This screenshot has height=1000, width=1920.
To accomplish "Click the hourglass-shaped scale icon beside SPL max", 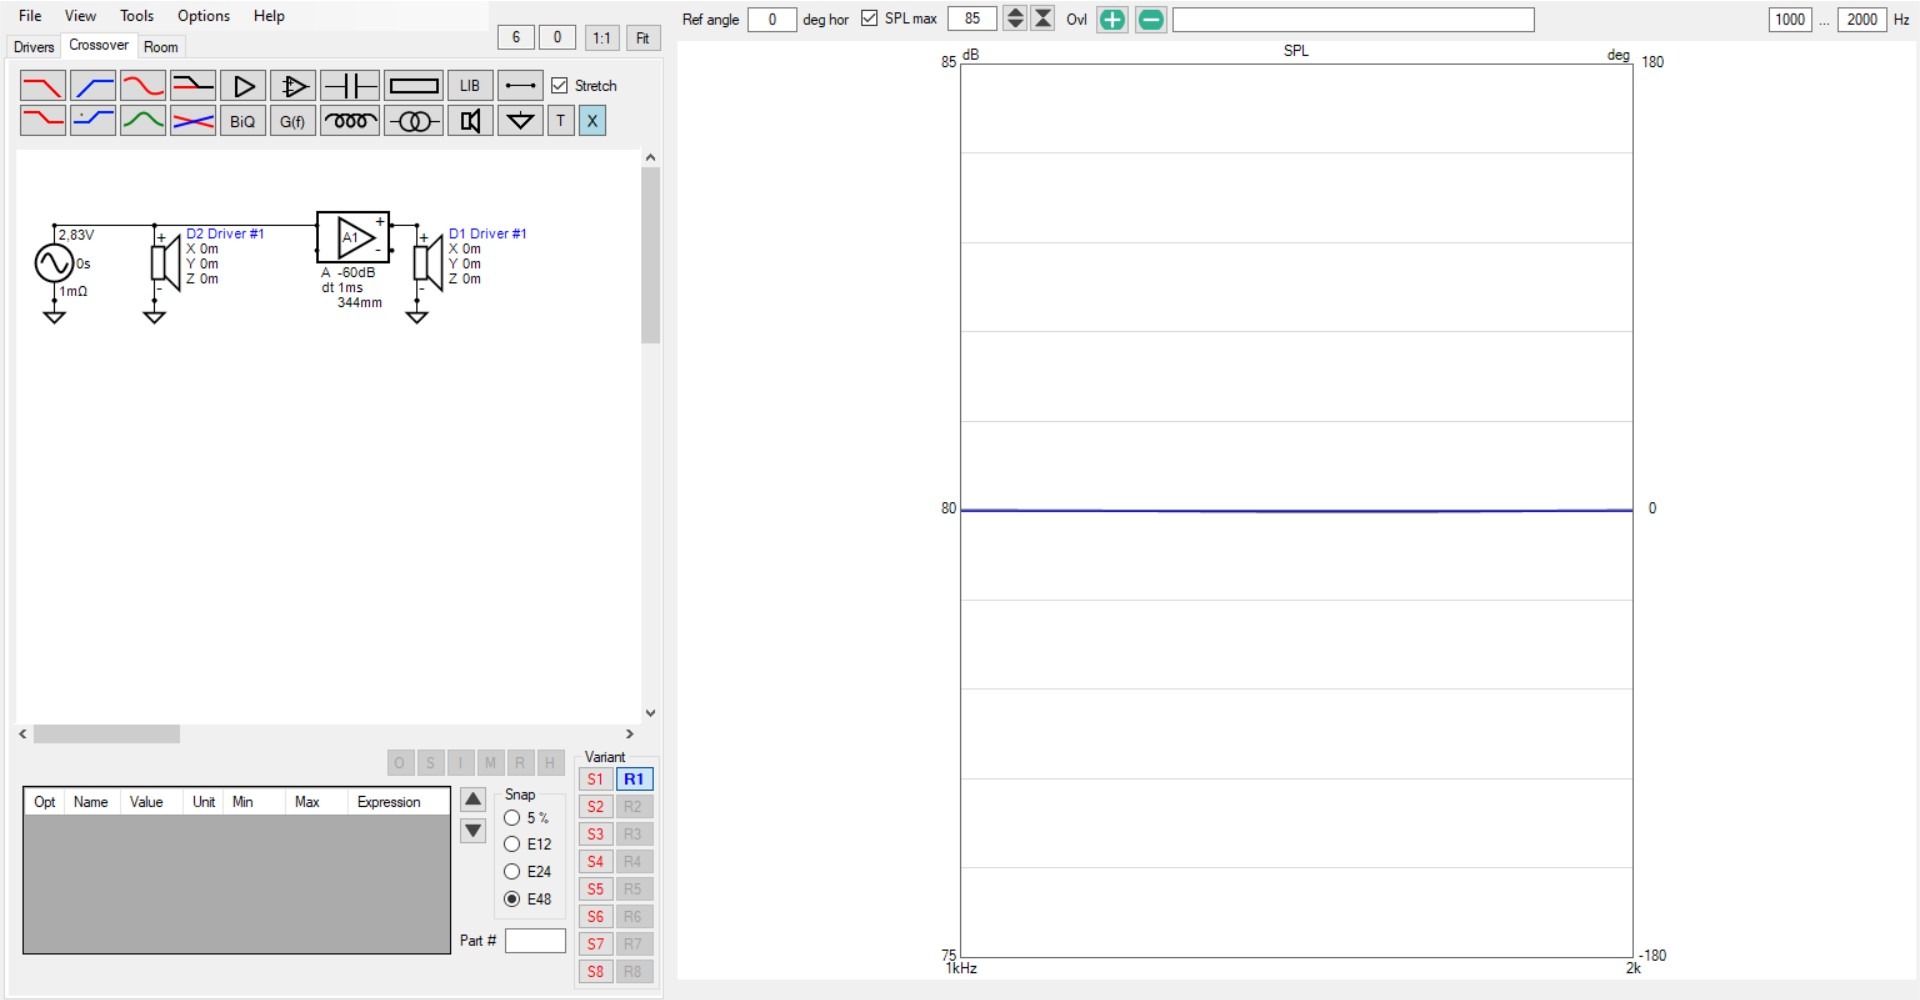I will click(x=1043, y=19).
